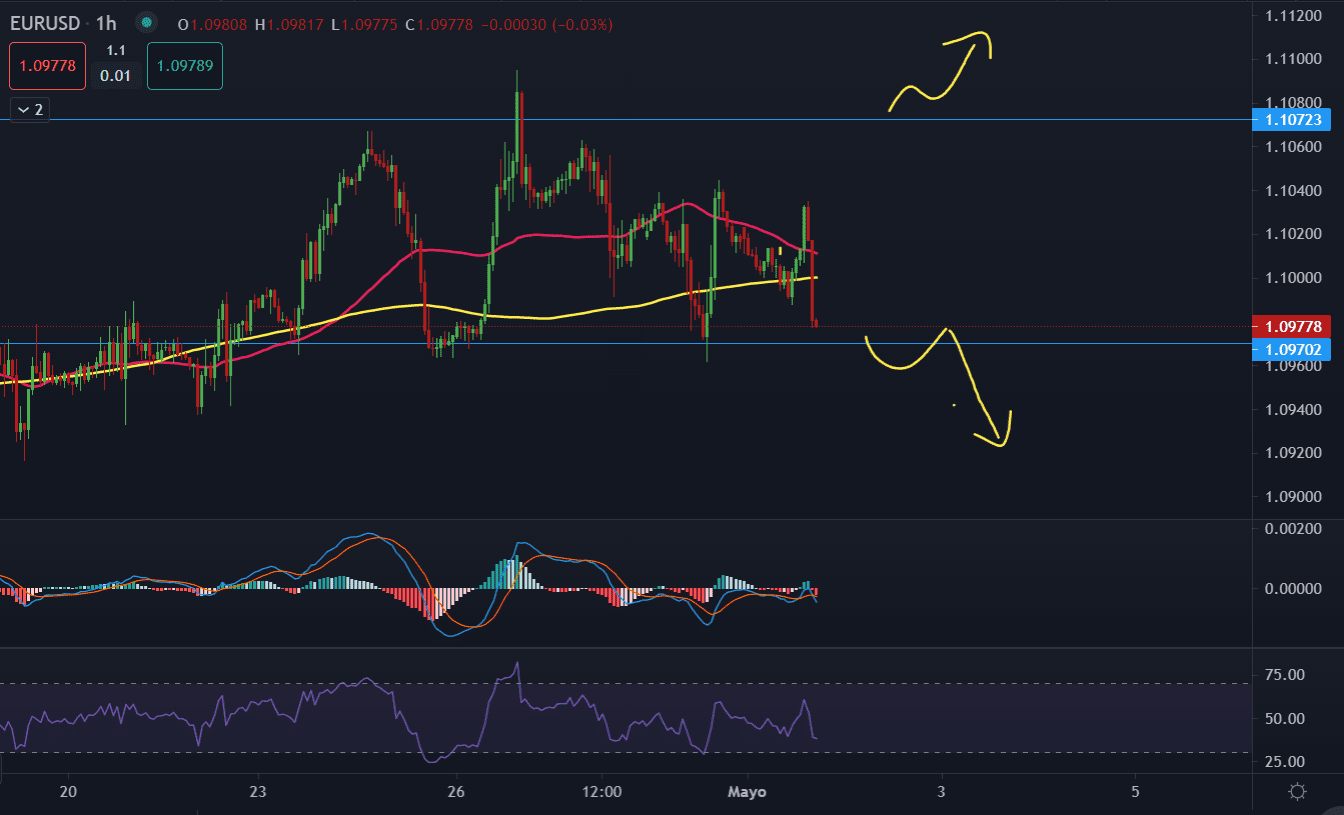Click the Mayo label on the time axis
This screenshot has height=815, width=1344.
tap(746, 791)
